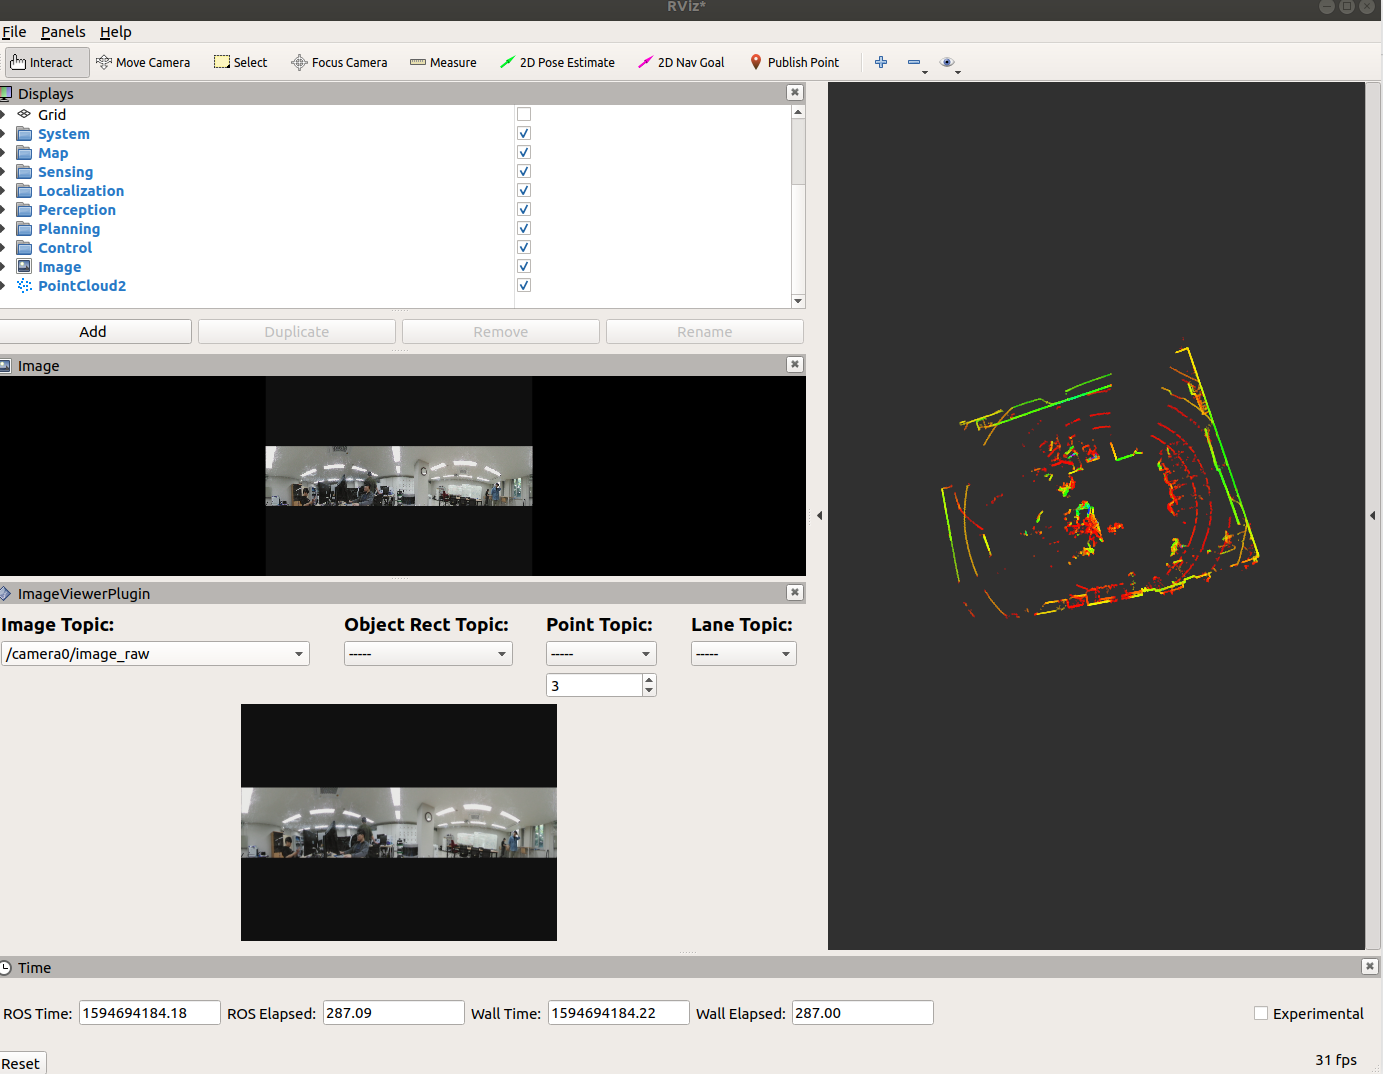Click inside the Wall Time field

tap(618, 1012)
